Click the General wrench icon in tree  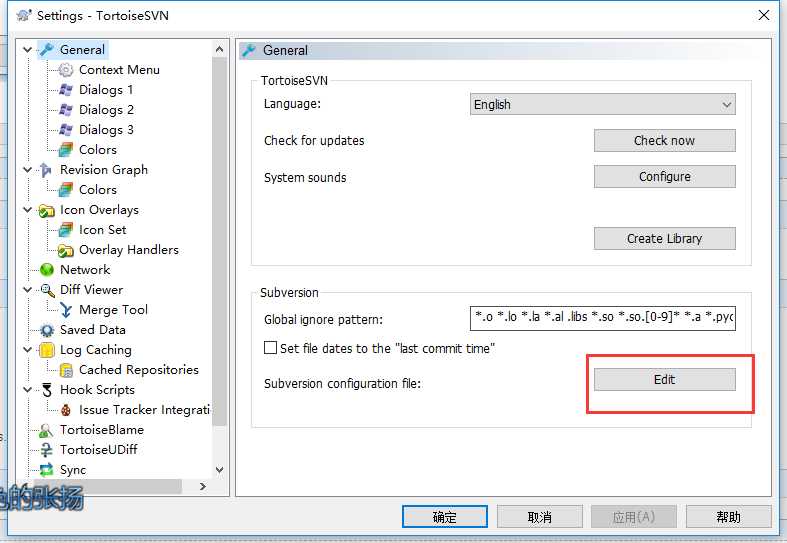tap(47, 50)
